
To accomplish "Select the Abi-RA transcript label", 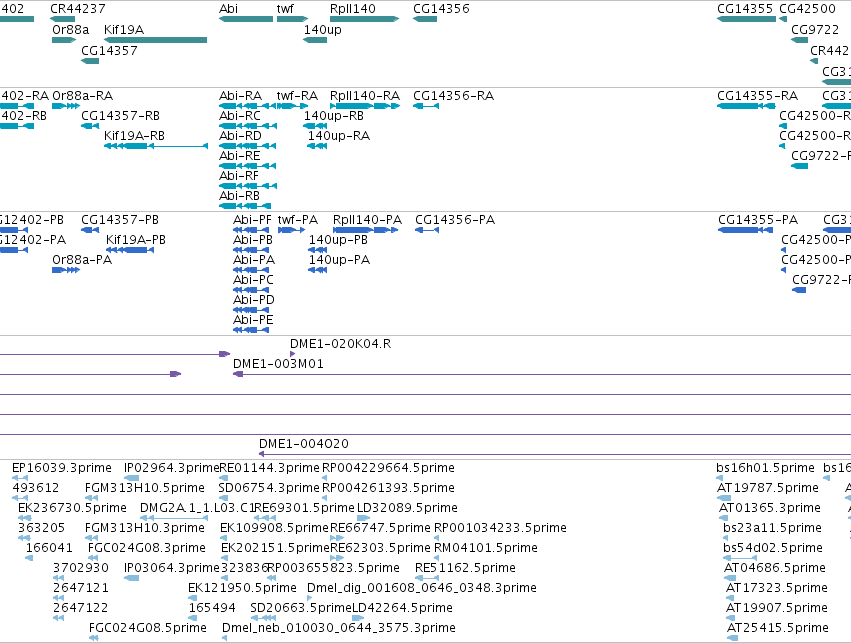I will (x=240, y=96).
